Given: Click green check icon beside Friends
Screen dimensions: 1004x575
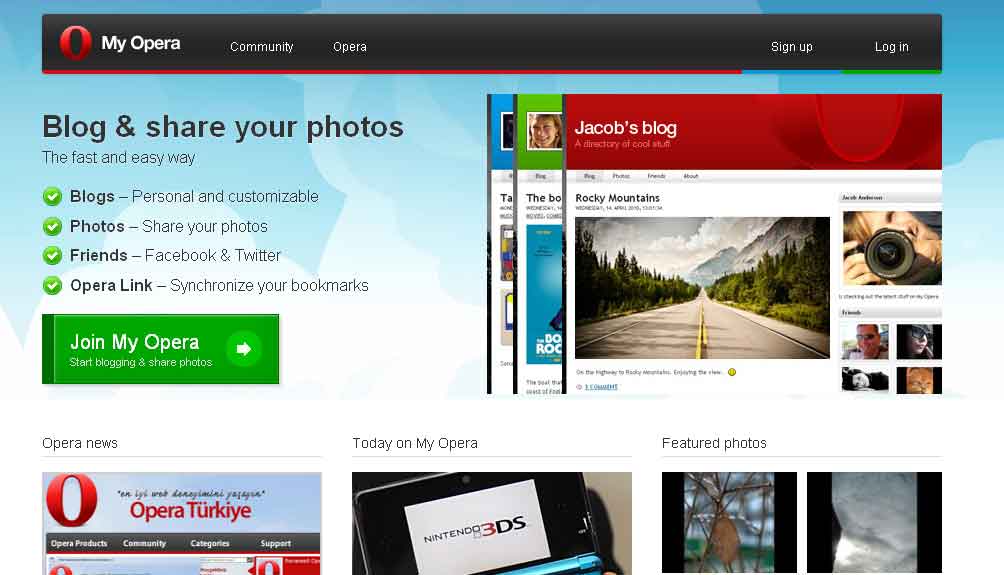Looking at the screenshot, I should (x=53, y=255).
